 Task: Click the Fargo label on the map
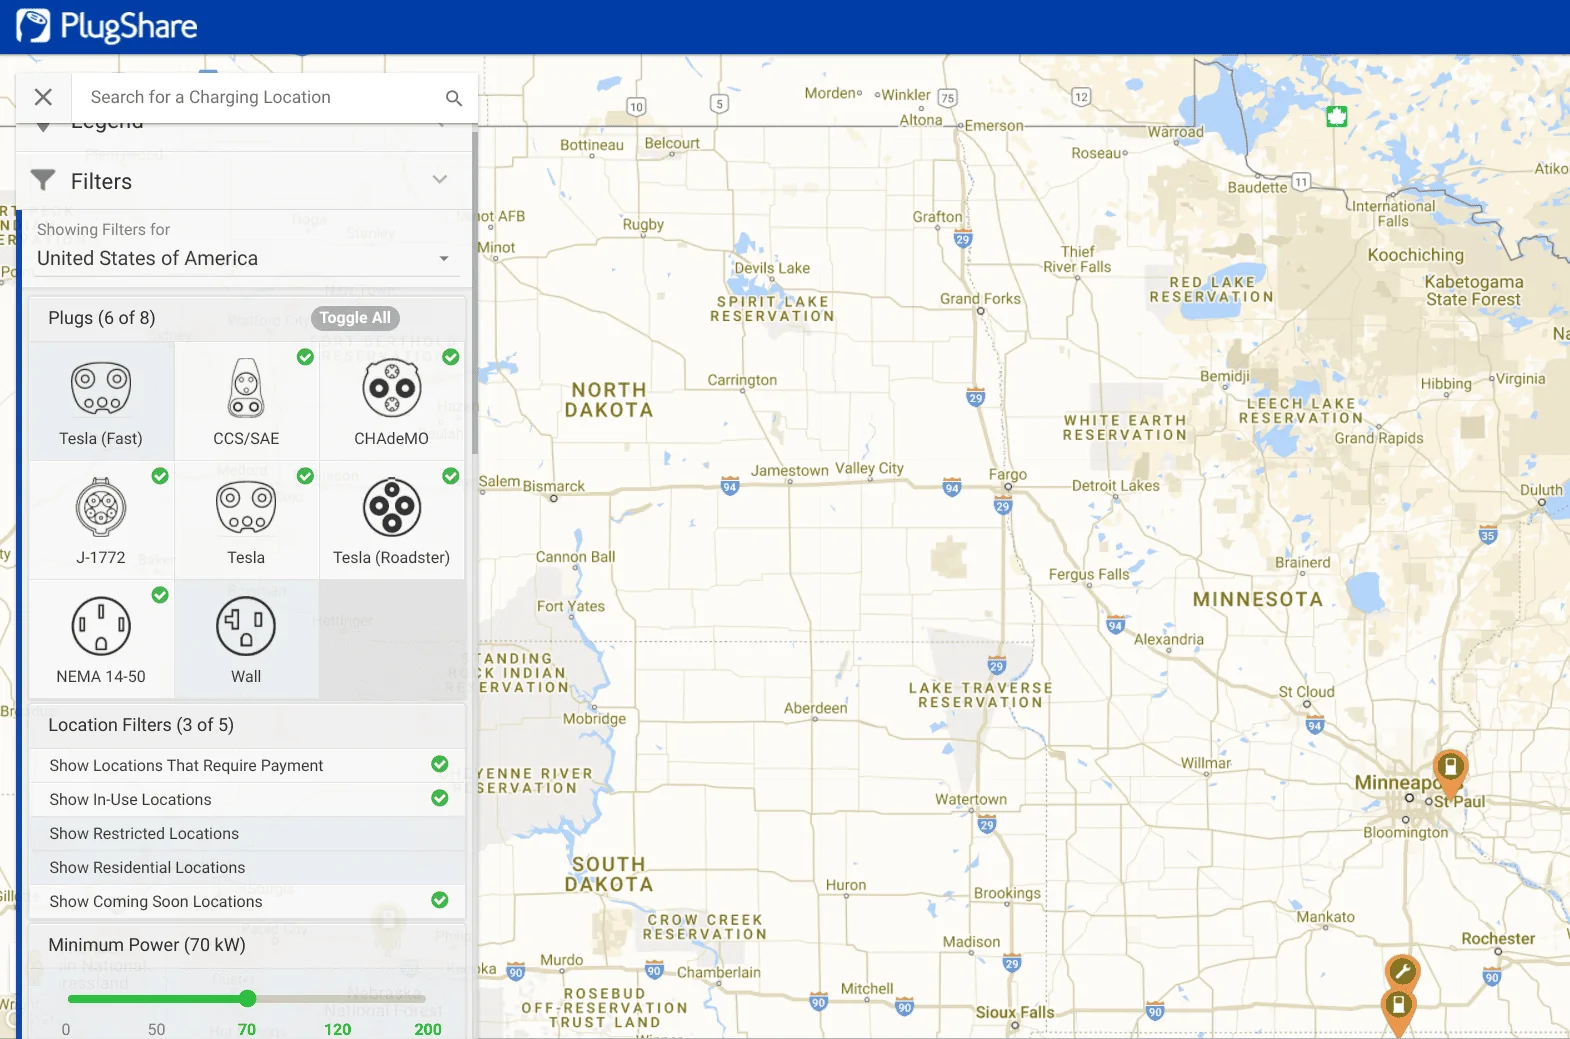[x=1008, y=475]
